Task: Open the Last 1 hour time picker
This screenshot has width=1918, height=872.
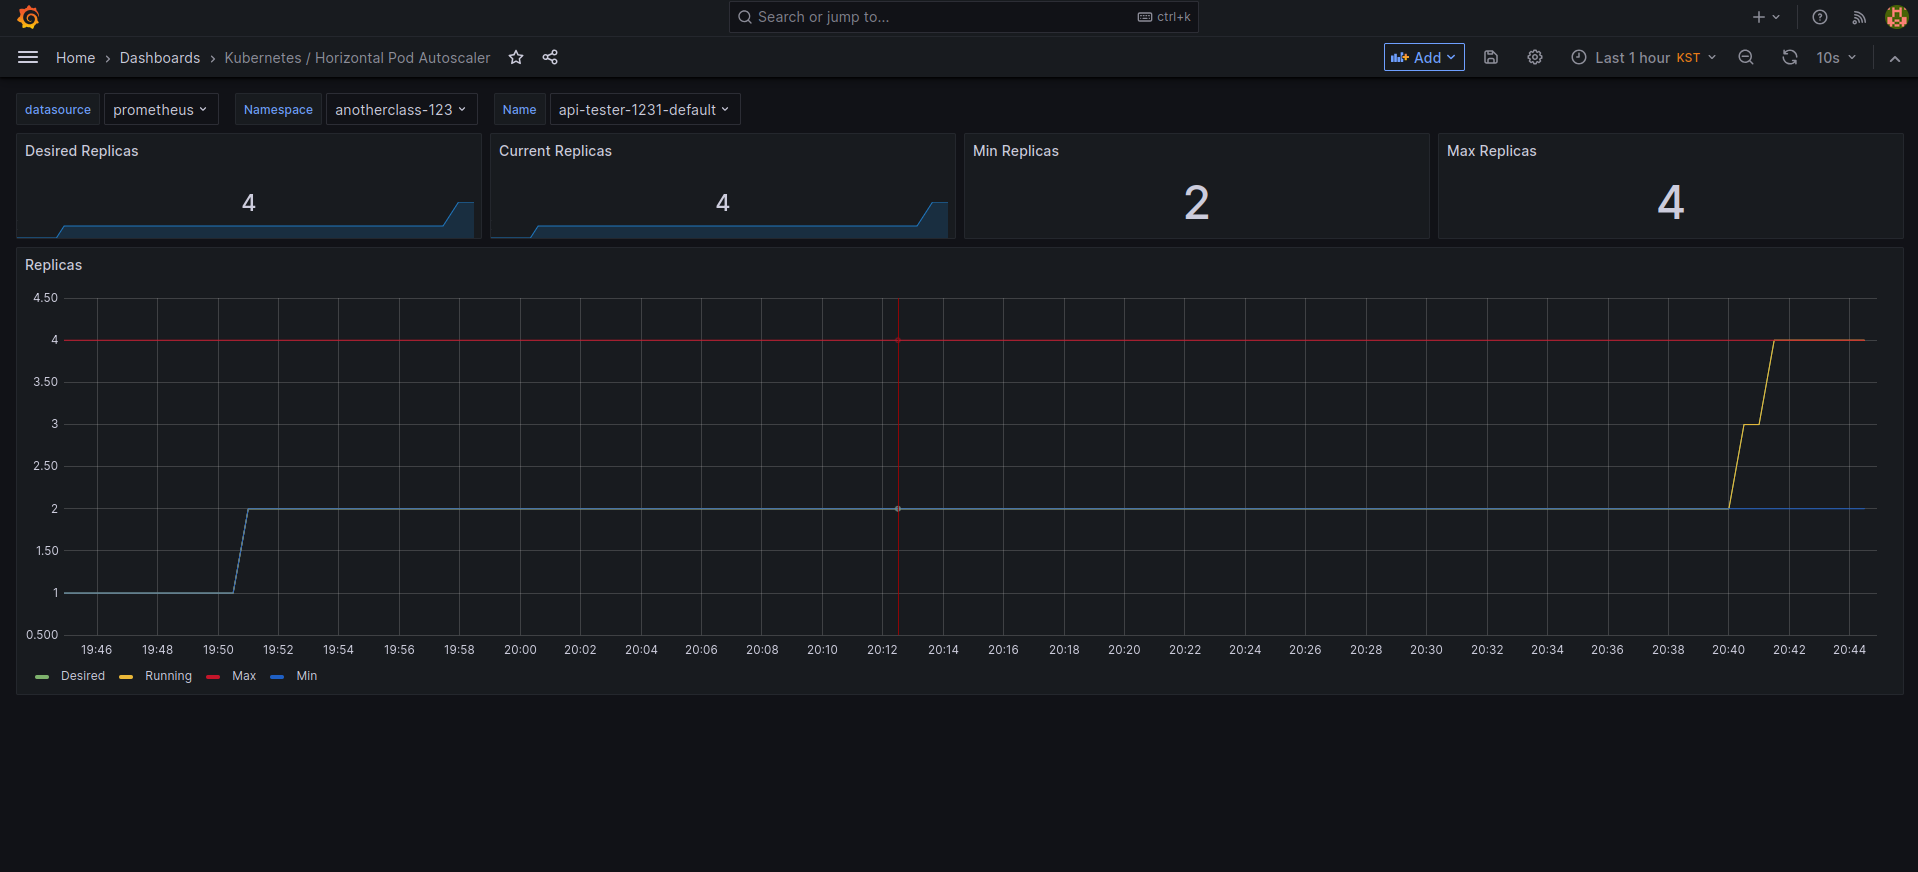Action: [x=1643, y=57]
